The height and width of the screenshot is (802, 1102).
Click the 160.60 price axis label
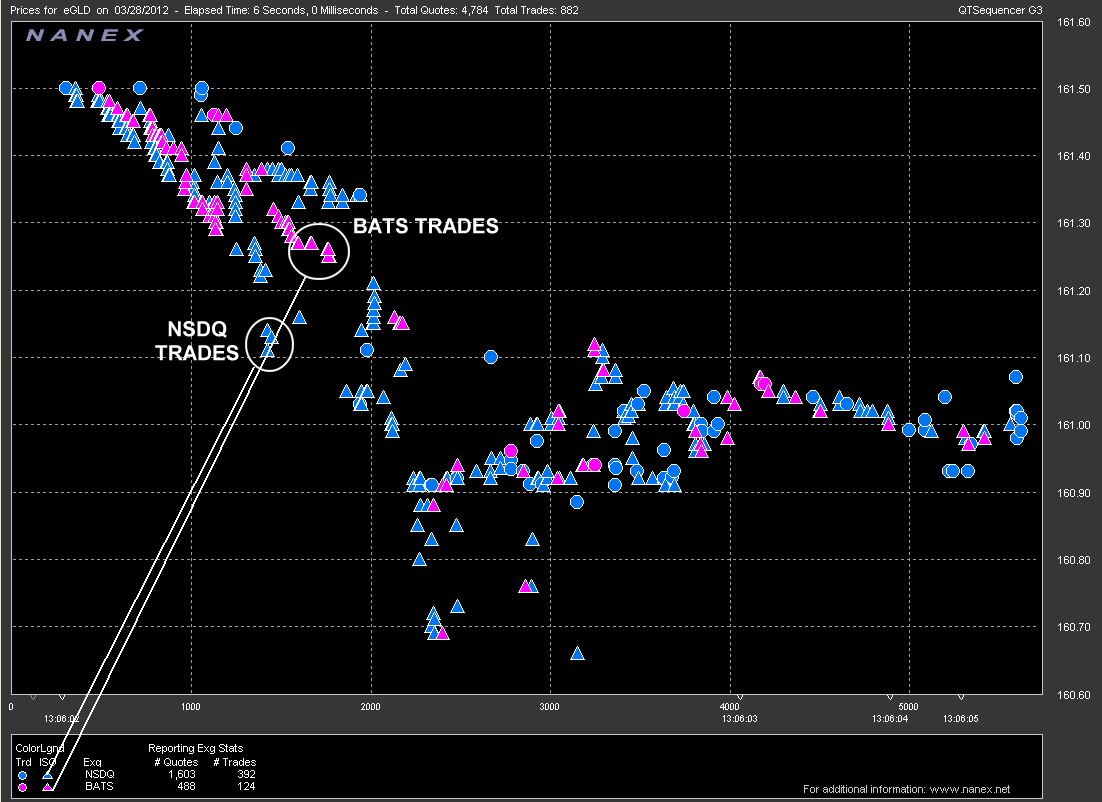click(x=1073, y=694)
